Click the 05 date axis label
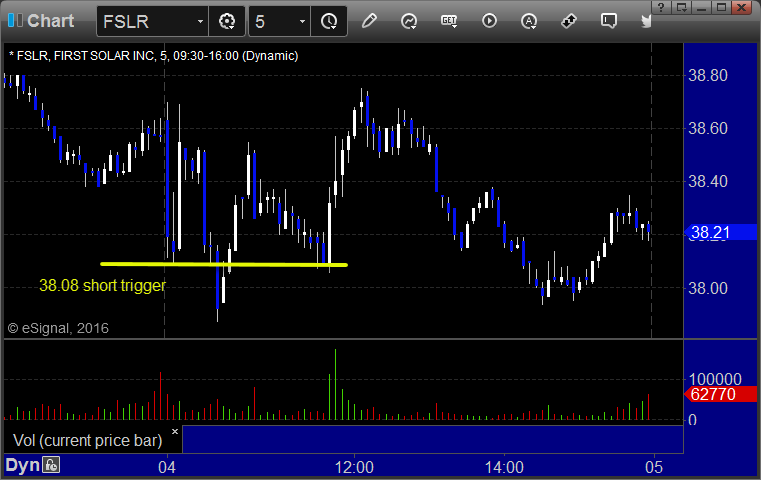761x480 pixels. (x=654, y=467)
